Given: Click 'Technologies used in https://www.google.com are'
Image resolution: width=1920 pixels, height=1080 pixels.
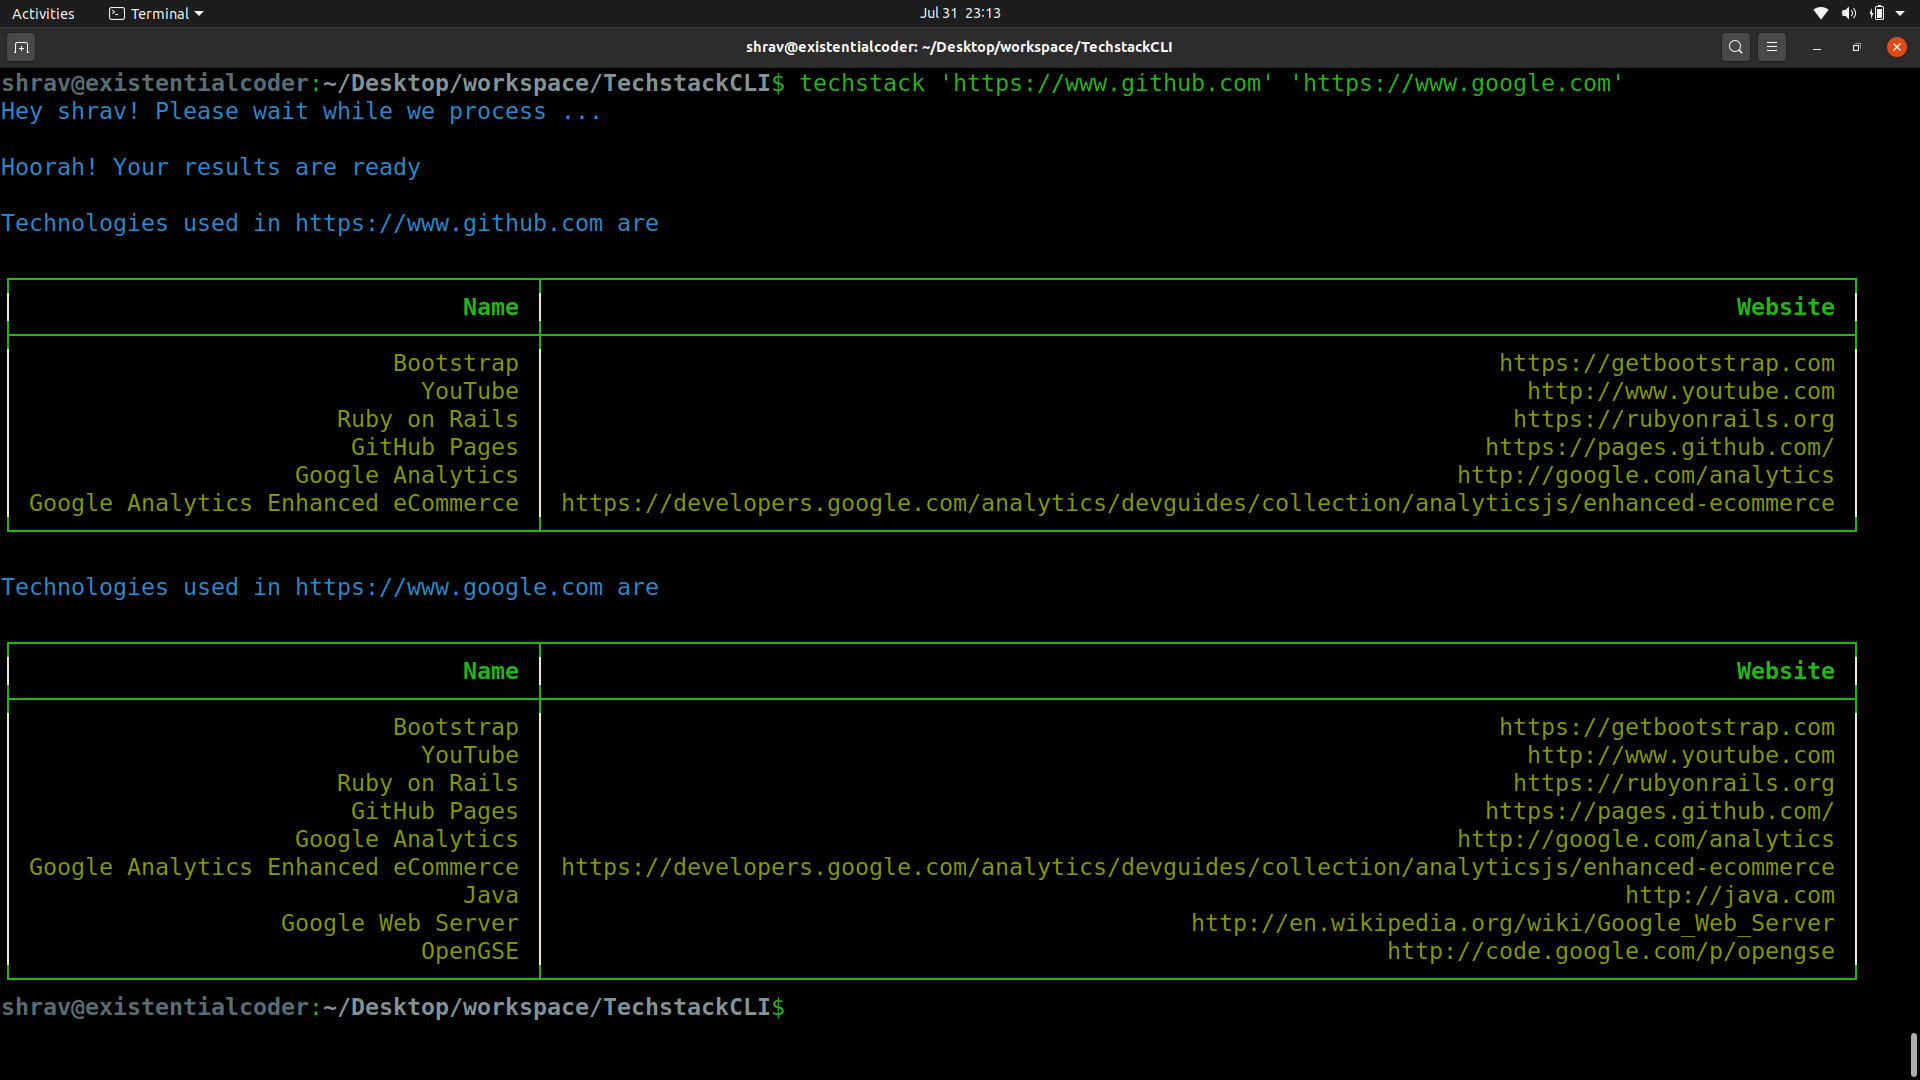Looking at the screenshot, I should 330,588.
